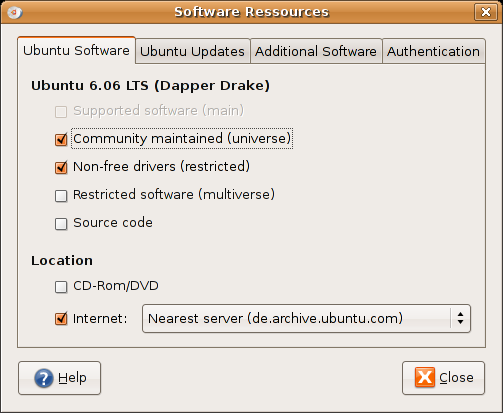Go to the Authentication tab
The width and height of the screenshot is (503, 413).
[x=433, y=52]
